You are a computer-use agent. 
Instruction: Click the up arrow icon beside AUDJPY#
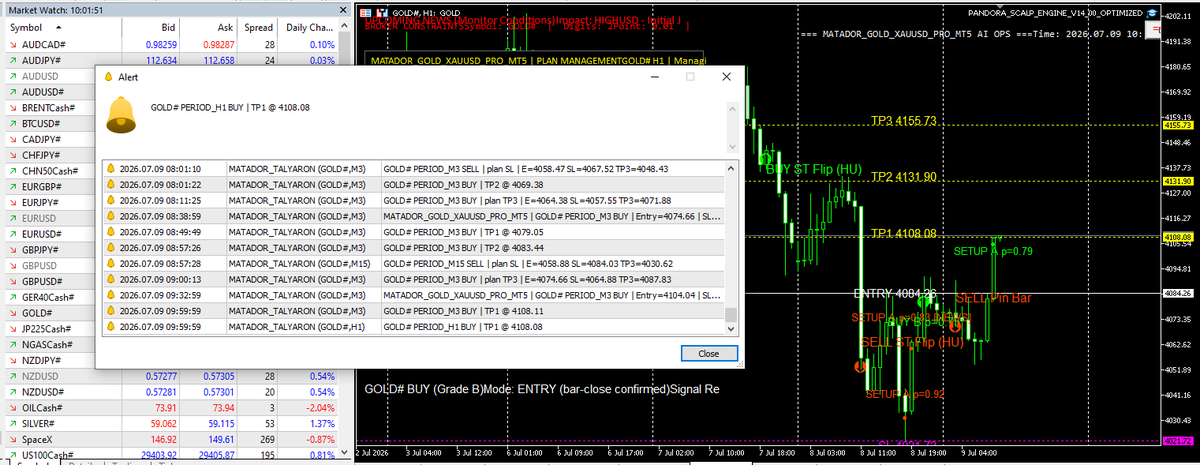(11, 60)
